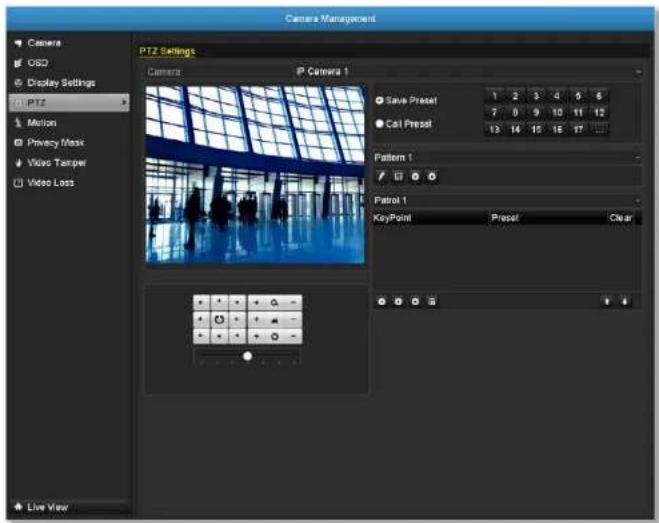
Task: Increase focus with the middle-row plus
Action: (x=256, y=319)
